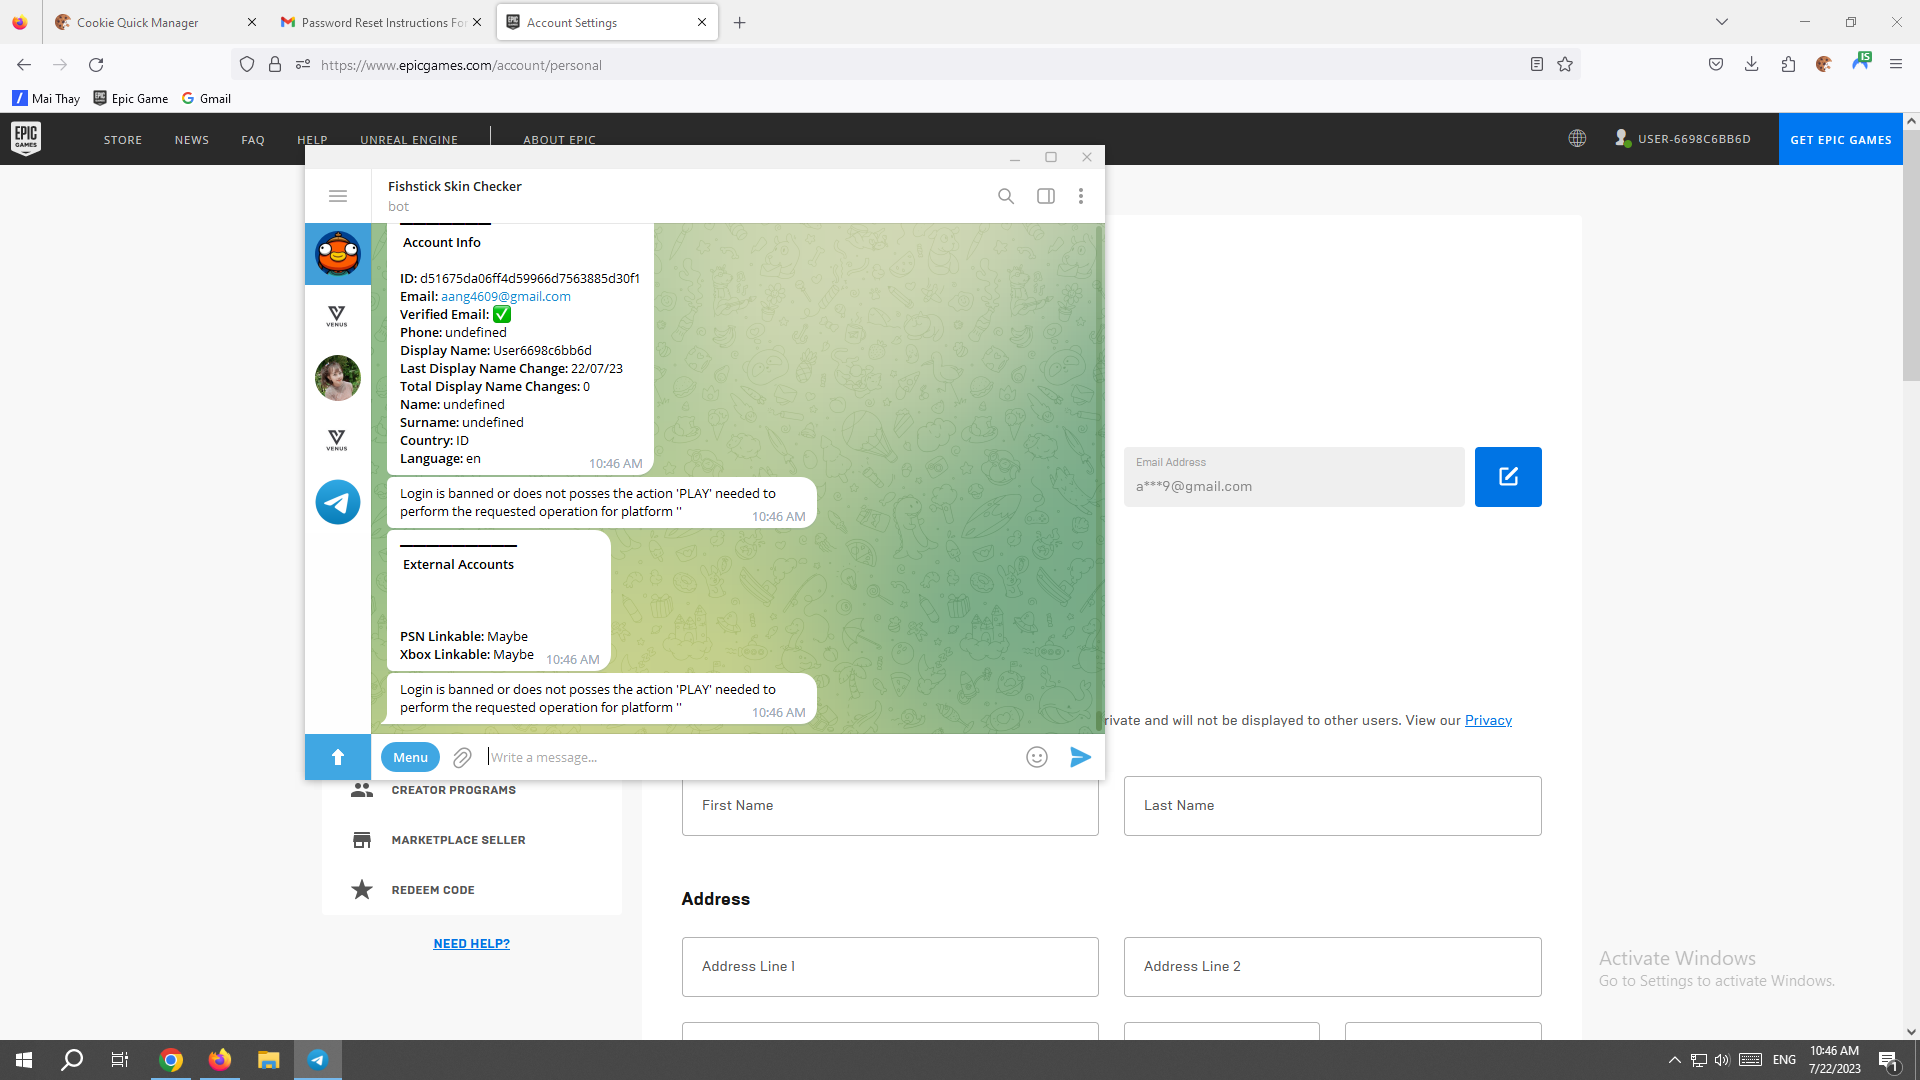Screen dimensions: 1920x1080
Task: Click Address Line 2 field
Action: click(x=1333, y=967)
